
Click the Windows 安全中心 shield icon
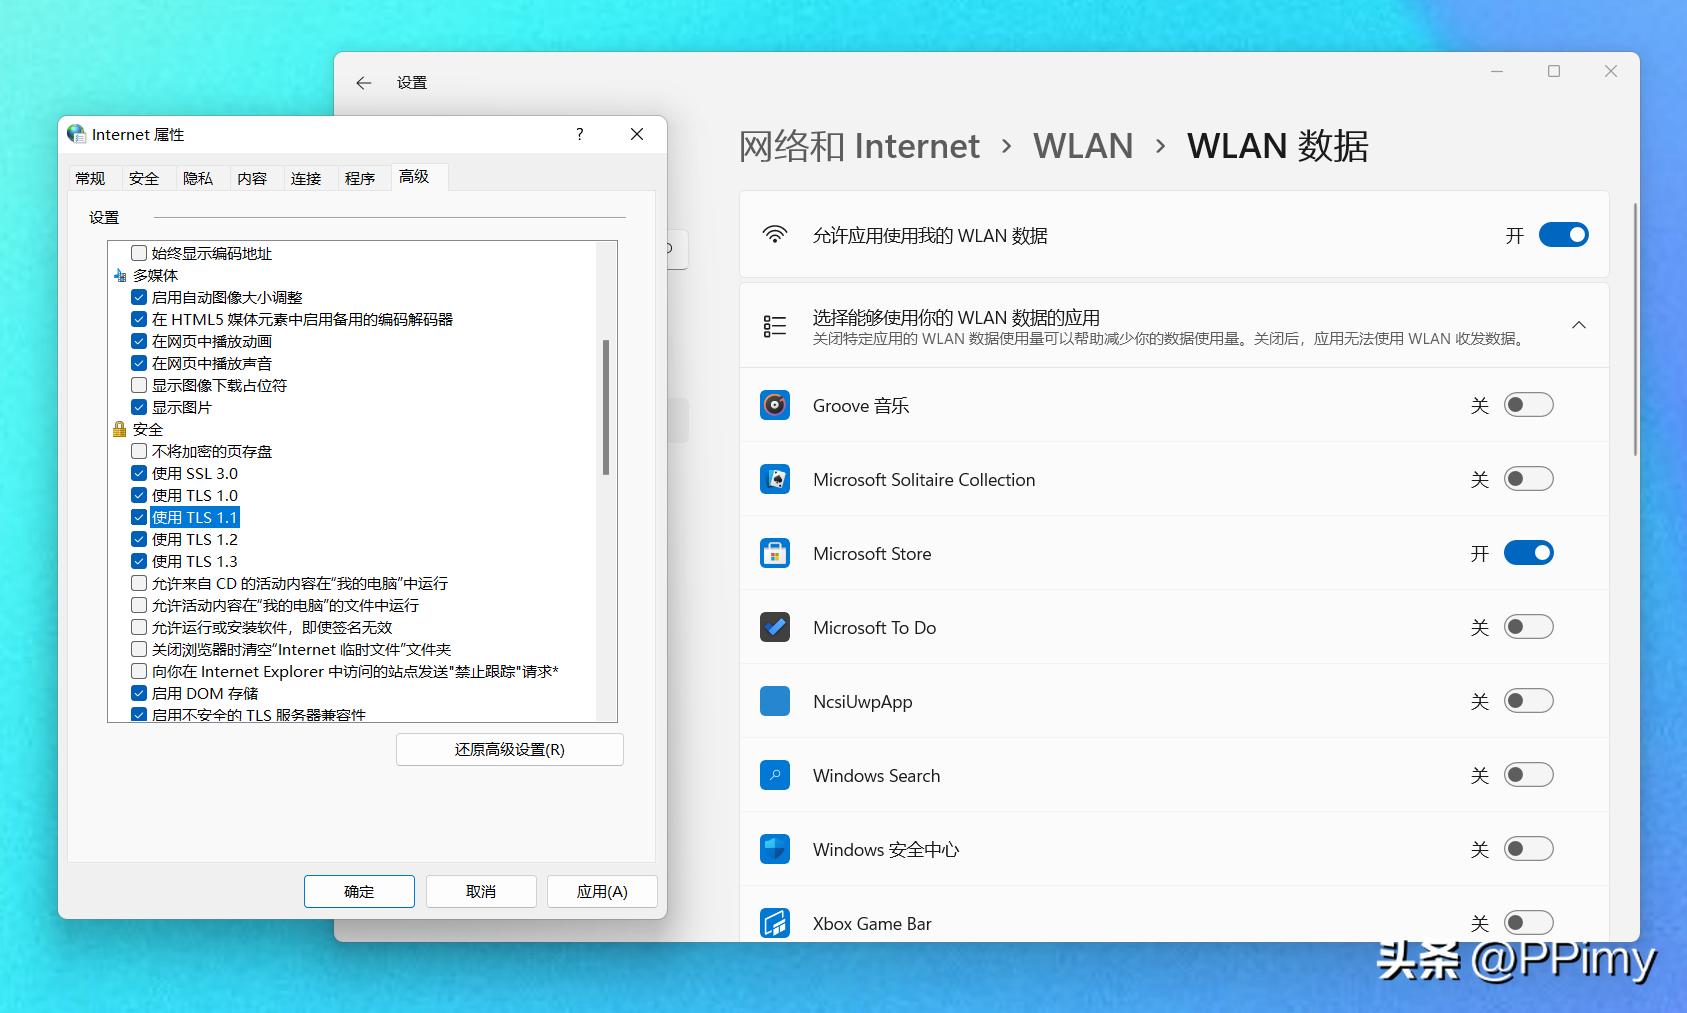click(775, 849)
